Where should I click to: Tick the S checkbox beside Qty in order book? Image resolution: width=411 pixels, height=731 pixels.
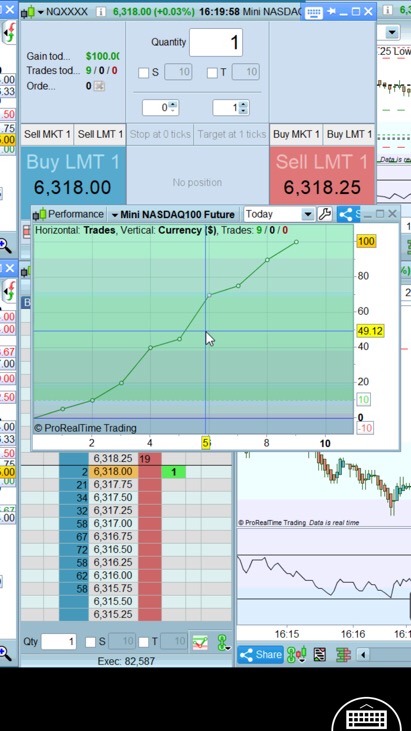click(90, 642)
